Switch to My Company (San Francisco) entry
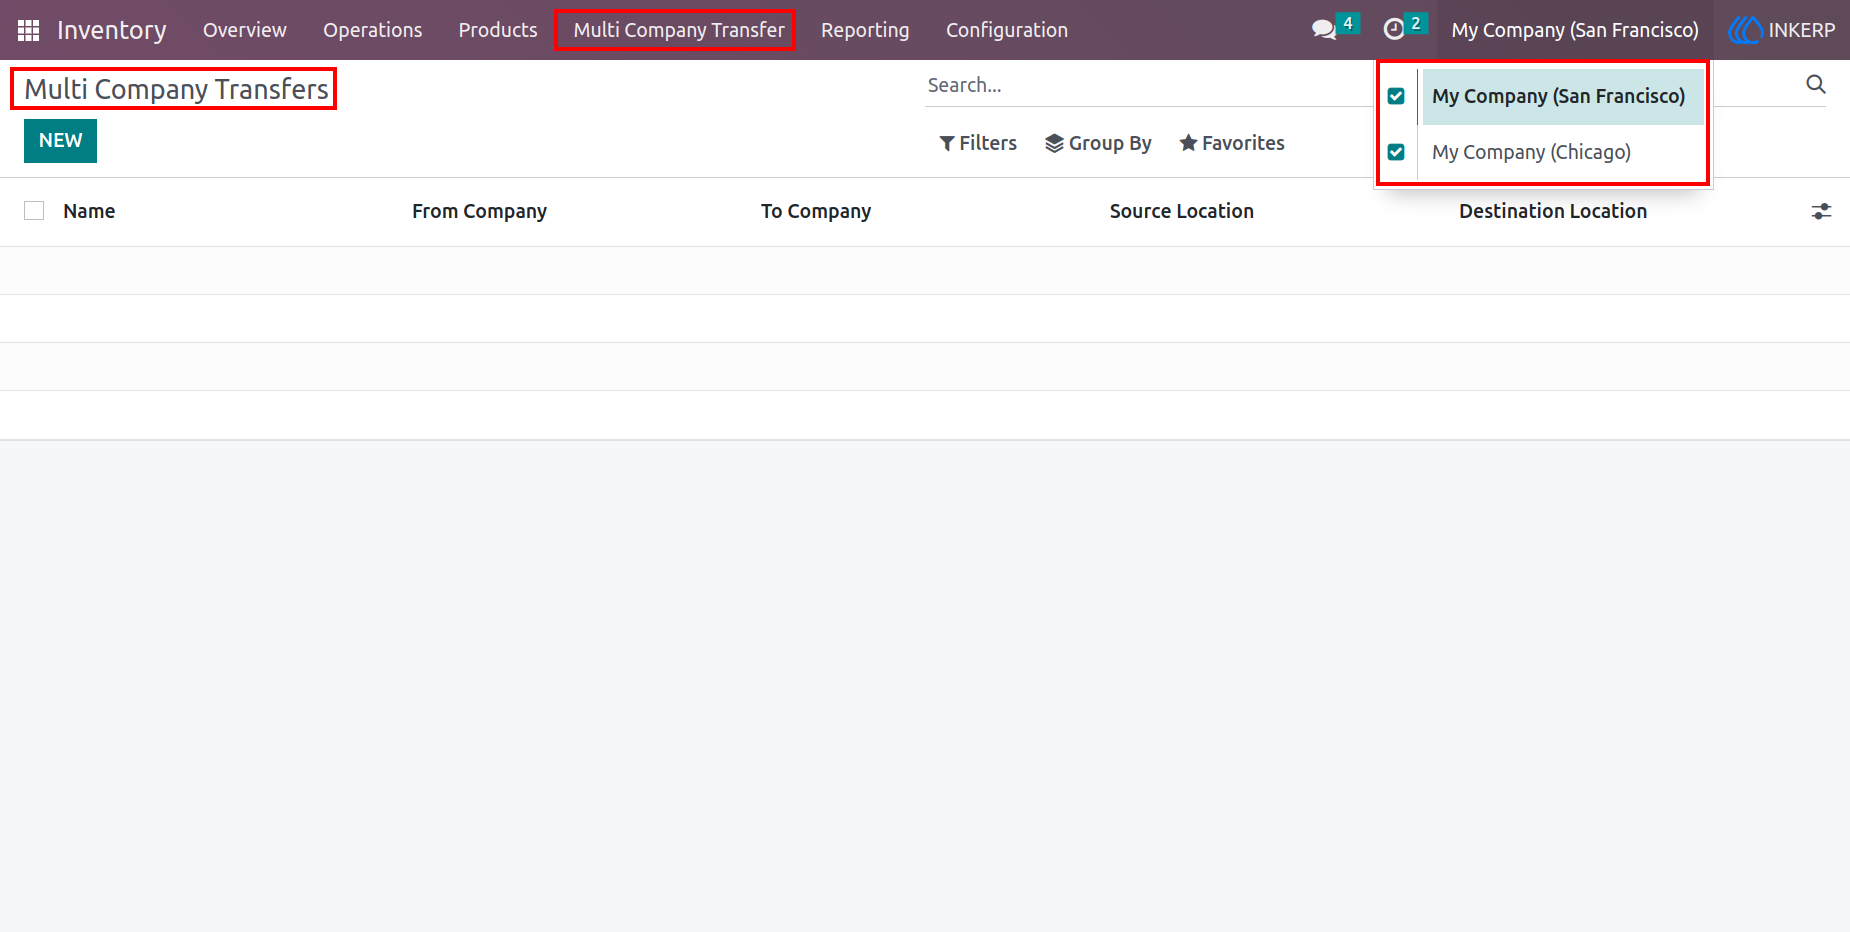 tap(1562, 96)
